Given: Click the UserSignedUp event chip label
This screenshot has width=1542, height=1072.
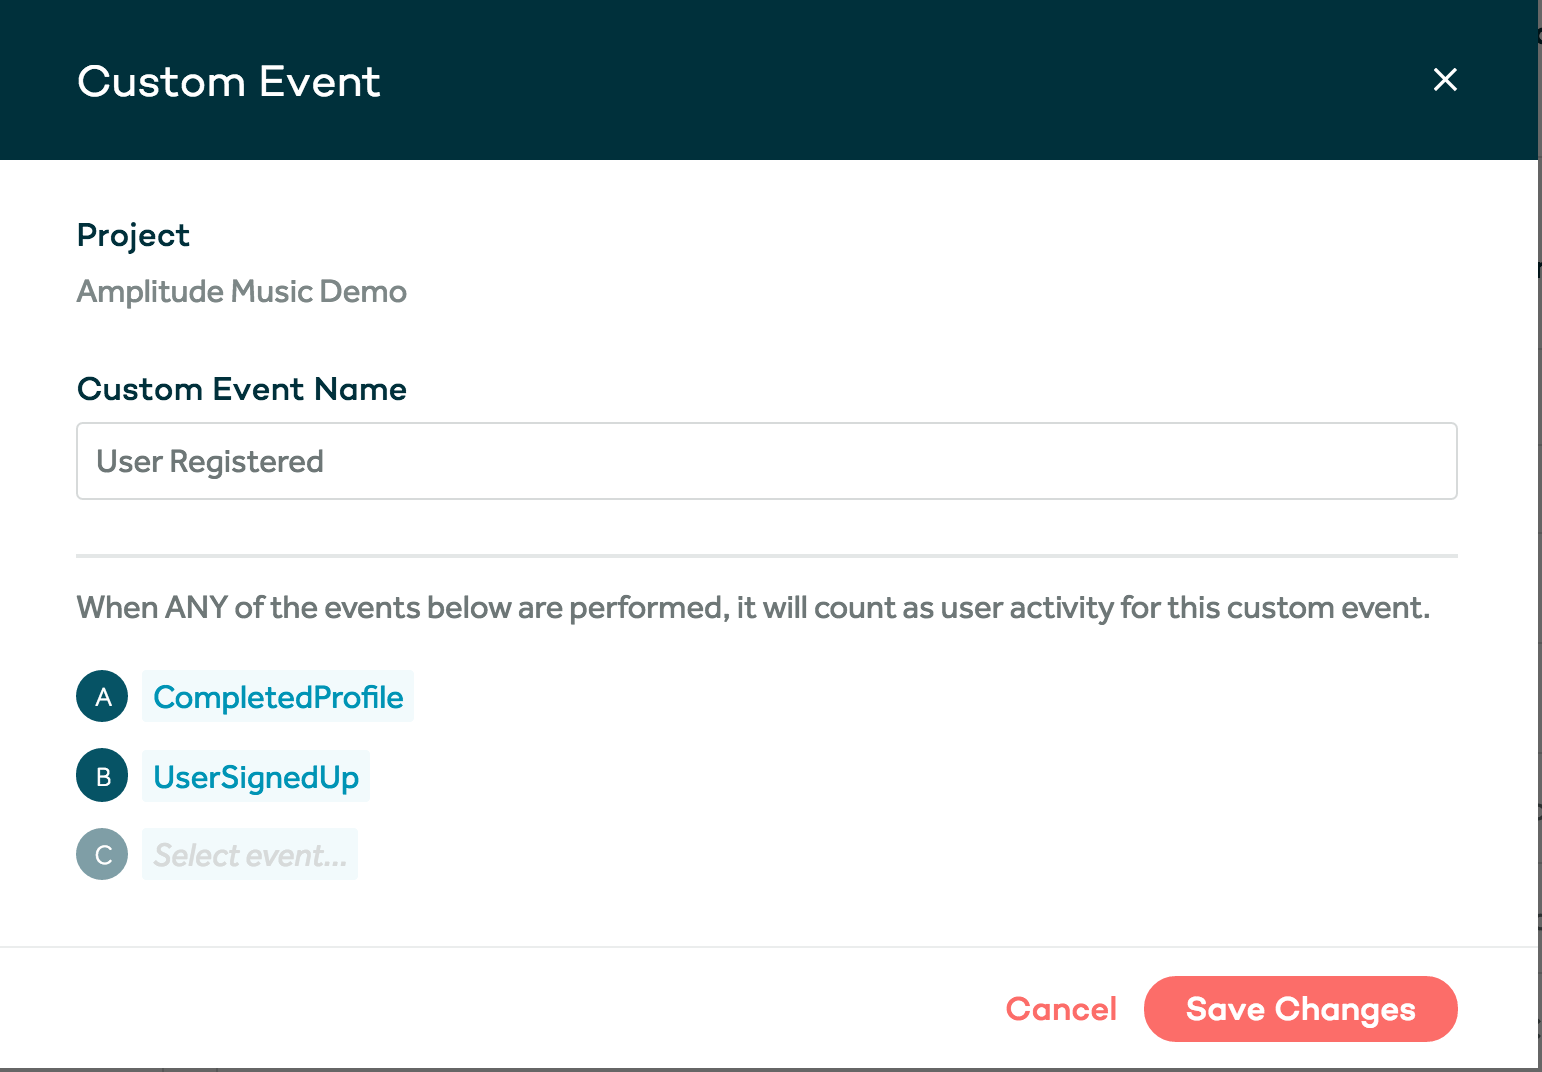Looking at the screenshot, I should pos(256,776).
